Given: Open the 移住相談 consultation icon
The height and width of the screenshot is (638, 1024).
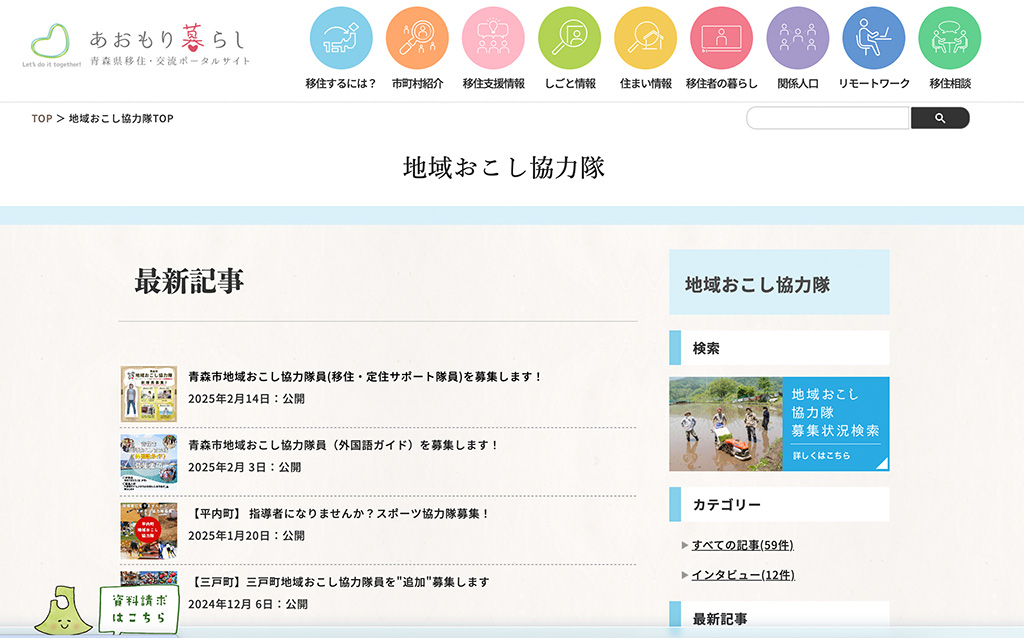Looking at the screenshot, I should coord(949,38).
